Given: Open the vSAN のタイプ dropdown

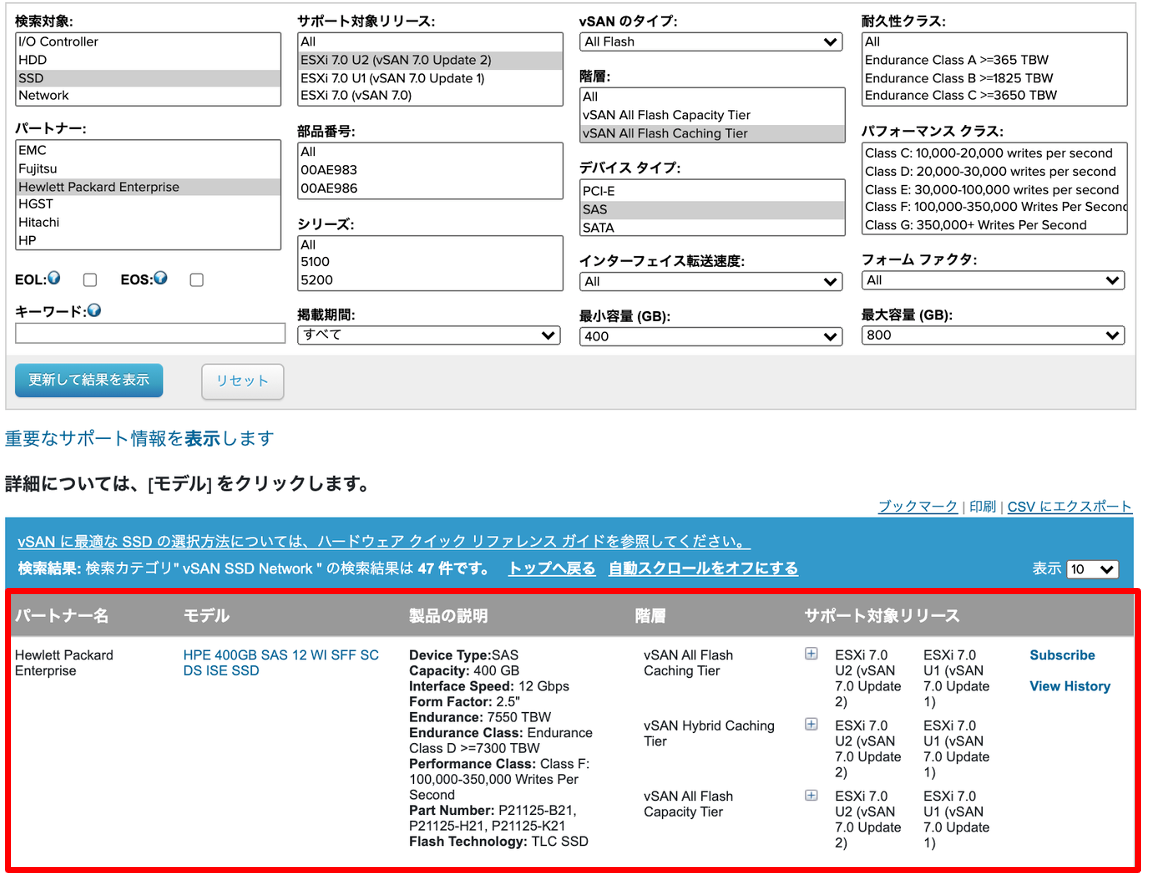Looking at the screenshot, I should click(711, 42).
